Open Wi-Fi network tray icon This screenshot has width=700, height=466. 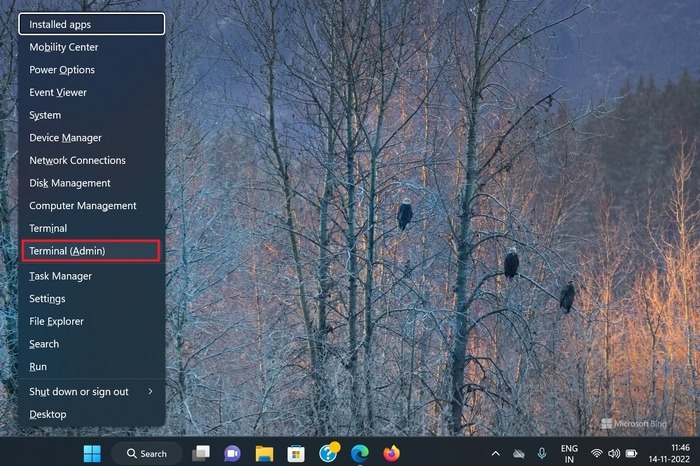coord(596,454)
